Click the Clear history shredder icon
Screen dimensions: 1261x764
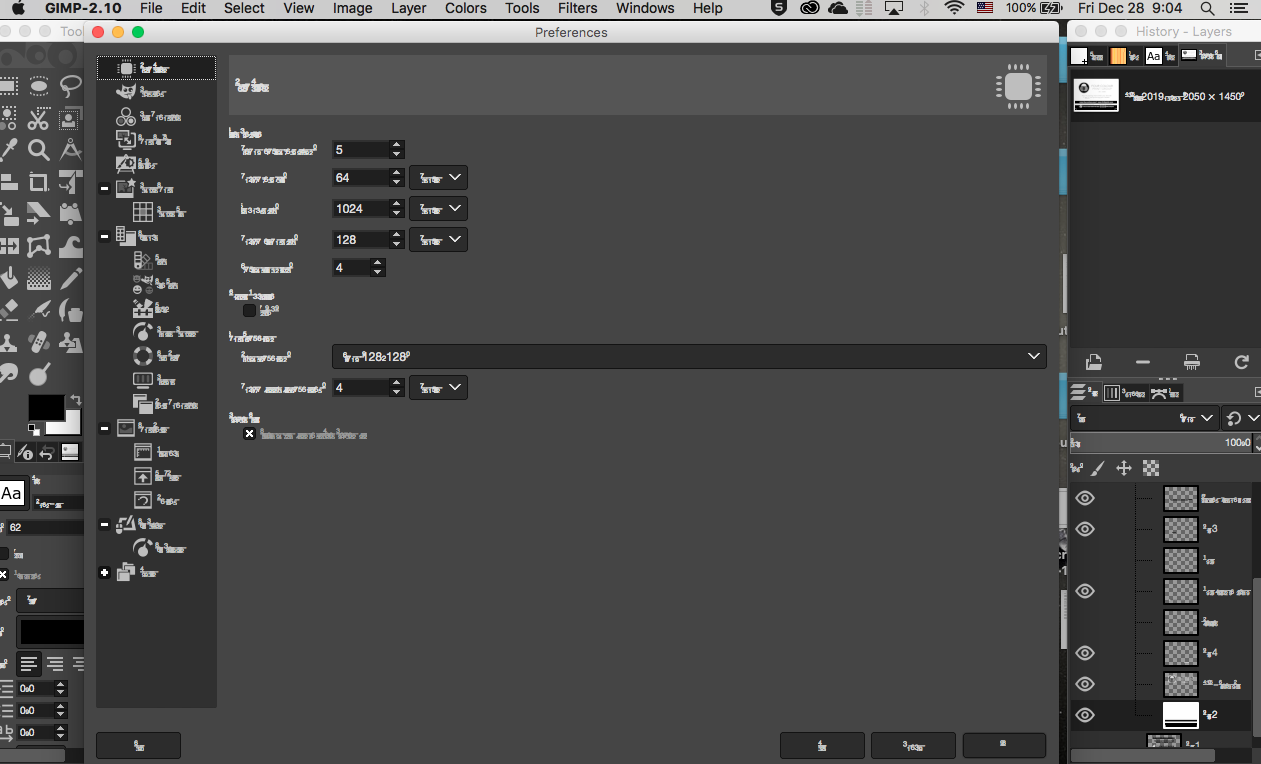click(1191, 362)
